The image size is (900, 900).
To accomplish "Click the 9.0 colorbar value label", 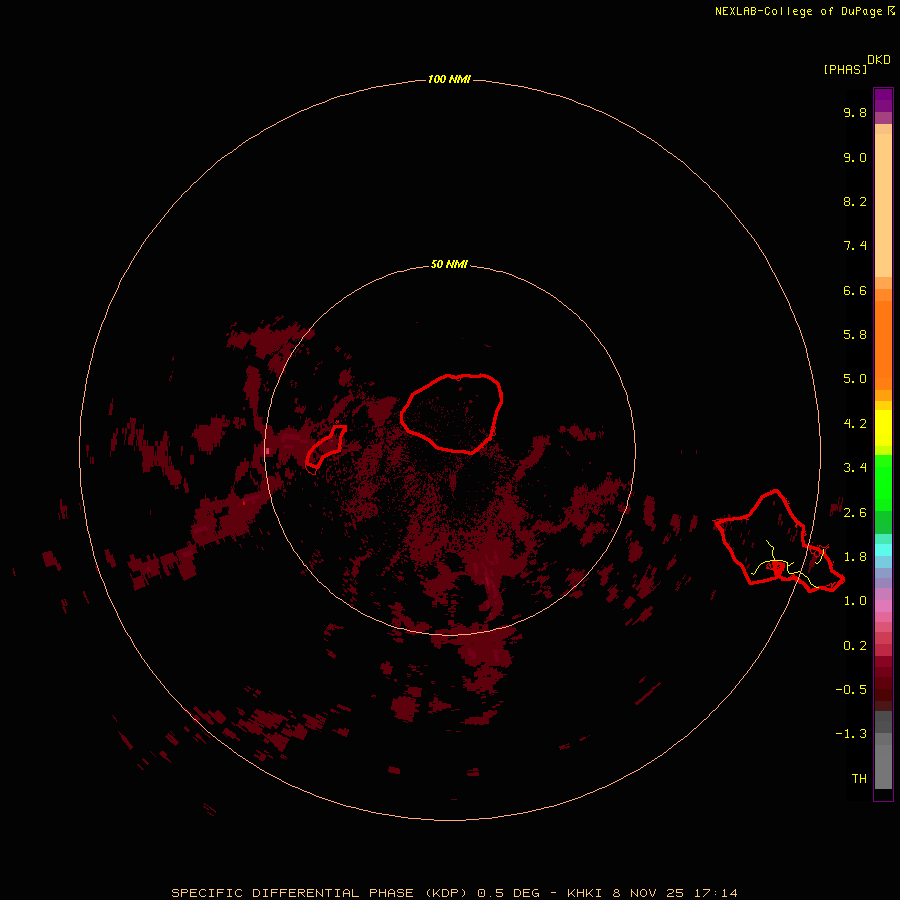I will (855, 157).
